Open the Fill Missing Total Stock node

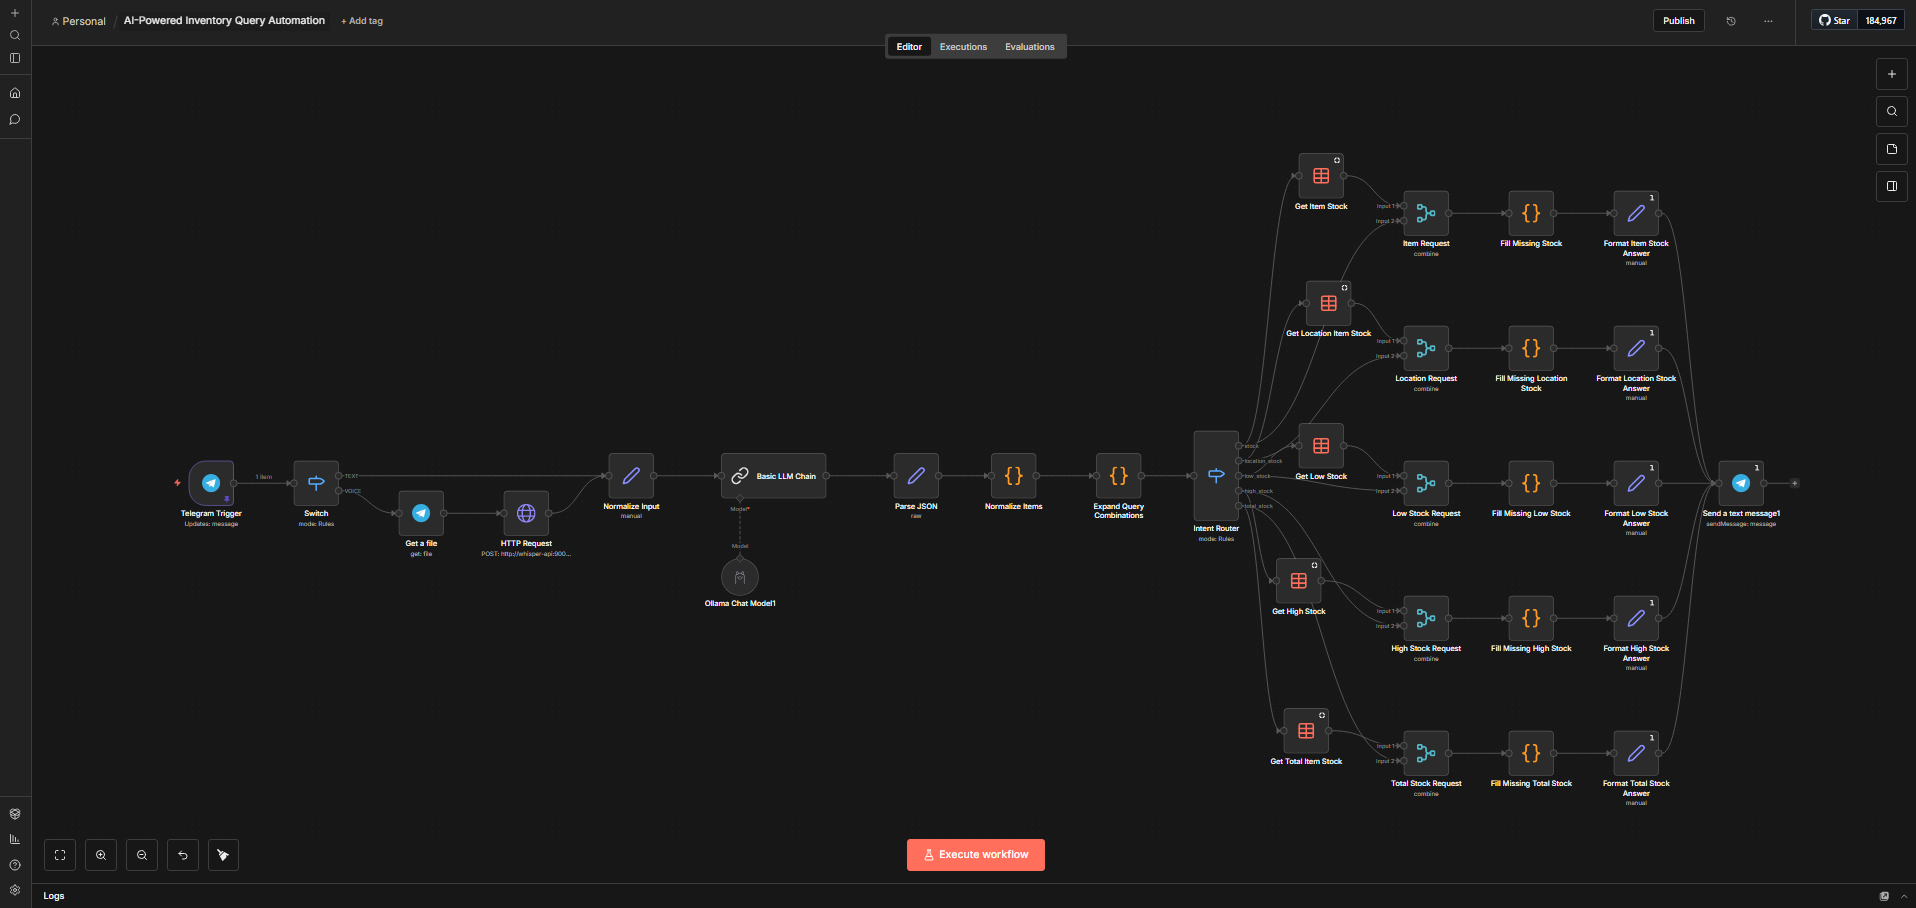(1531, 753)
